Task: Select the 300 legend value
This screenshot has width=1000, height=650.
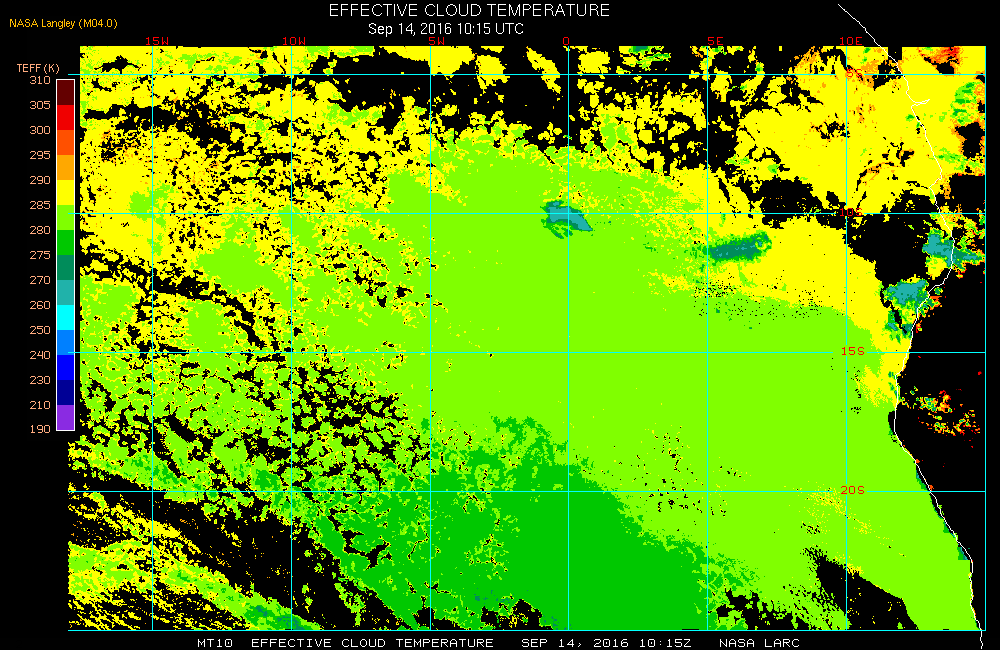Action: 40,129
